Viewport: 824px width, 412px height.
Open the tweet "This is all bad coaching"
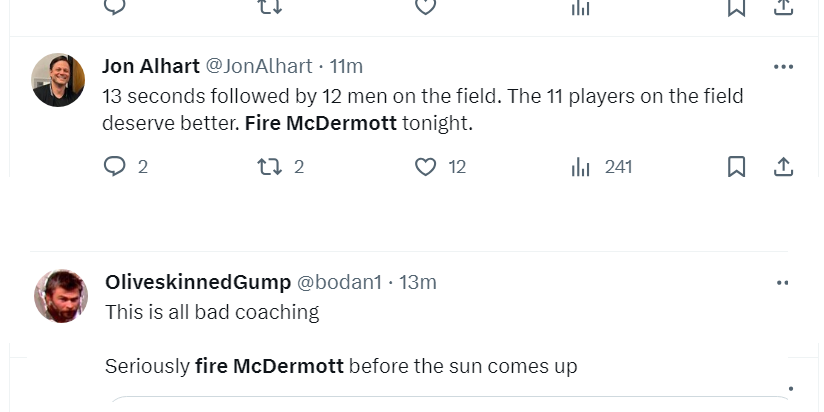(x=212, y=312)
